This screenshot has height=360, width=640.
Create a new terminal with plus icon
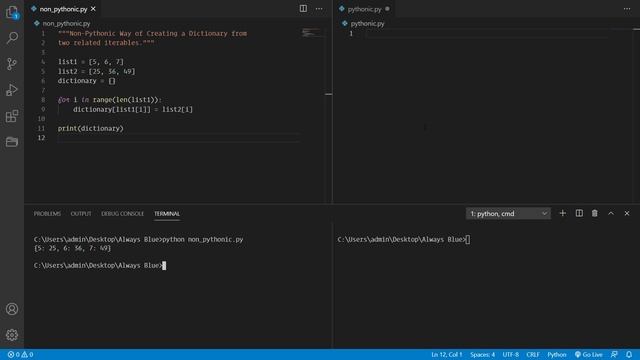tap(562, 213)
